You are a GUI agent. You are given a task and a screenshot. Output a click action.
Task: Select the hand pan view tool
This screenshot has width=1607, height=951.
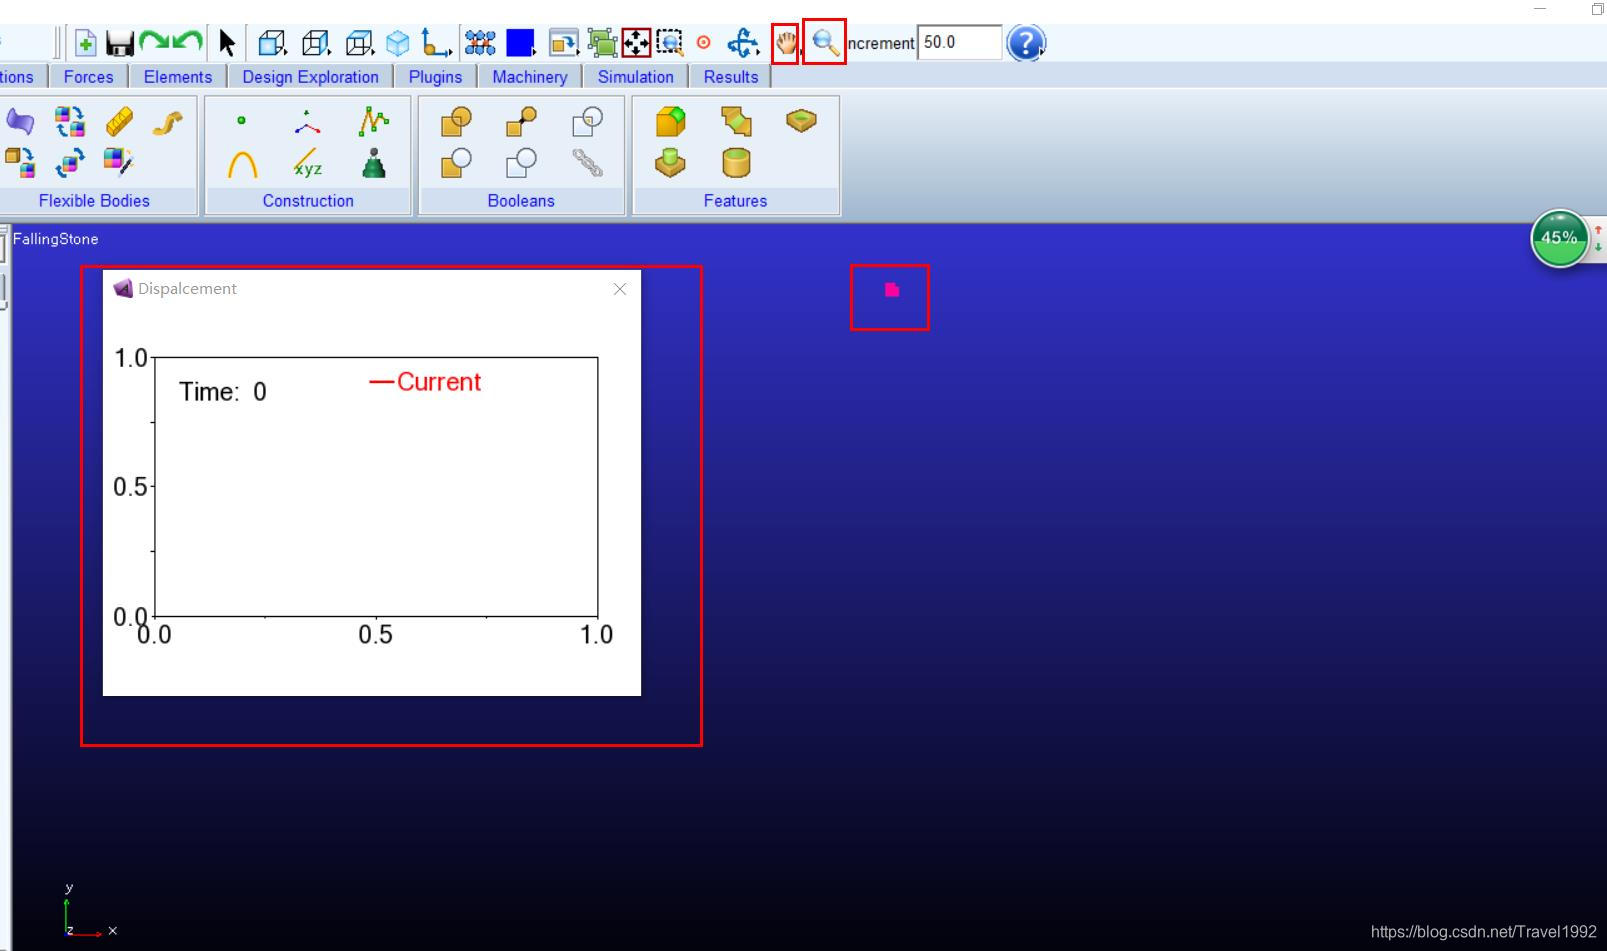pos(785,43)
